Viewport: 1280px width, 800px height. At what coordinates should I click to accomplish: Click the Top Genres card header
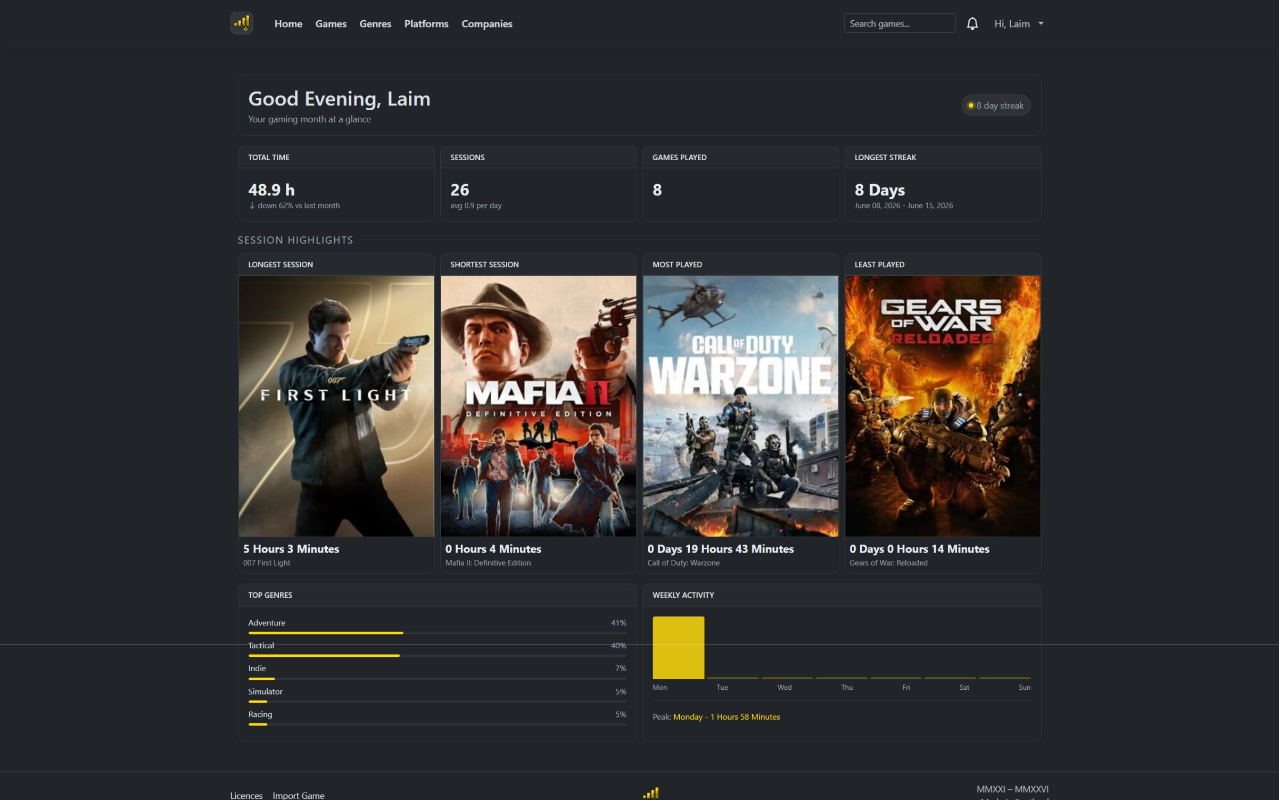[438, 595]
